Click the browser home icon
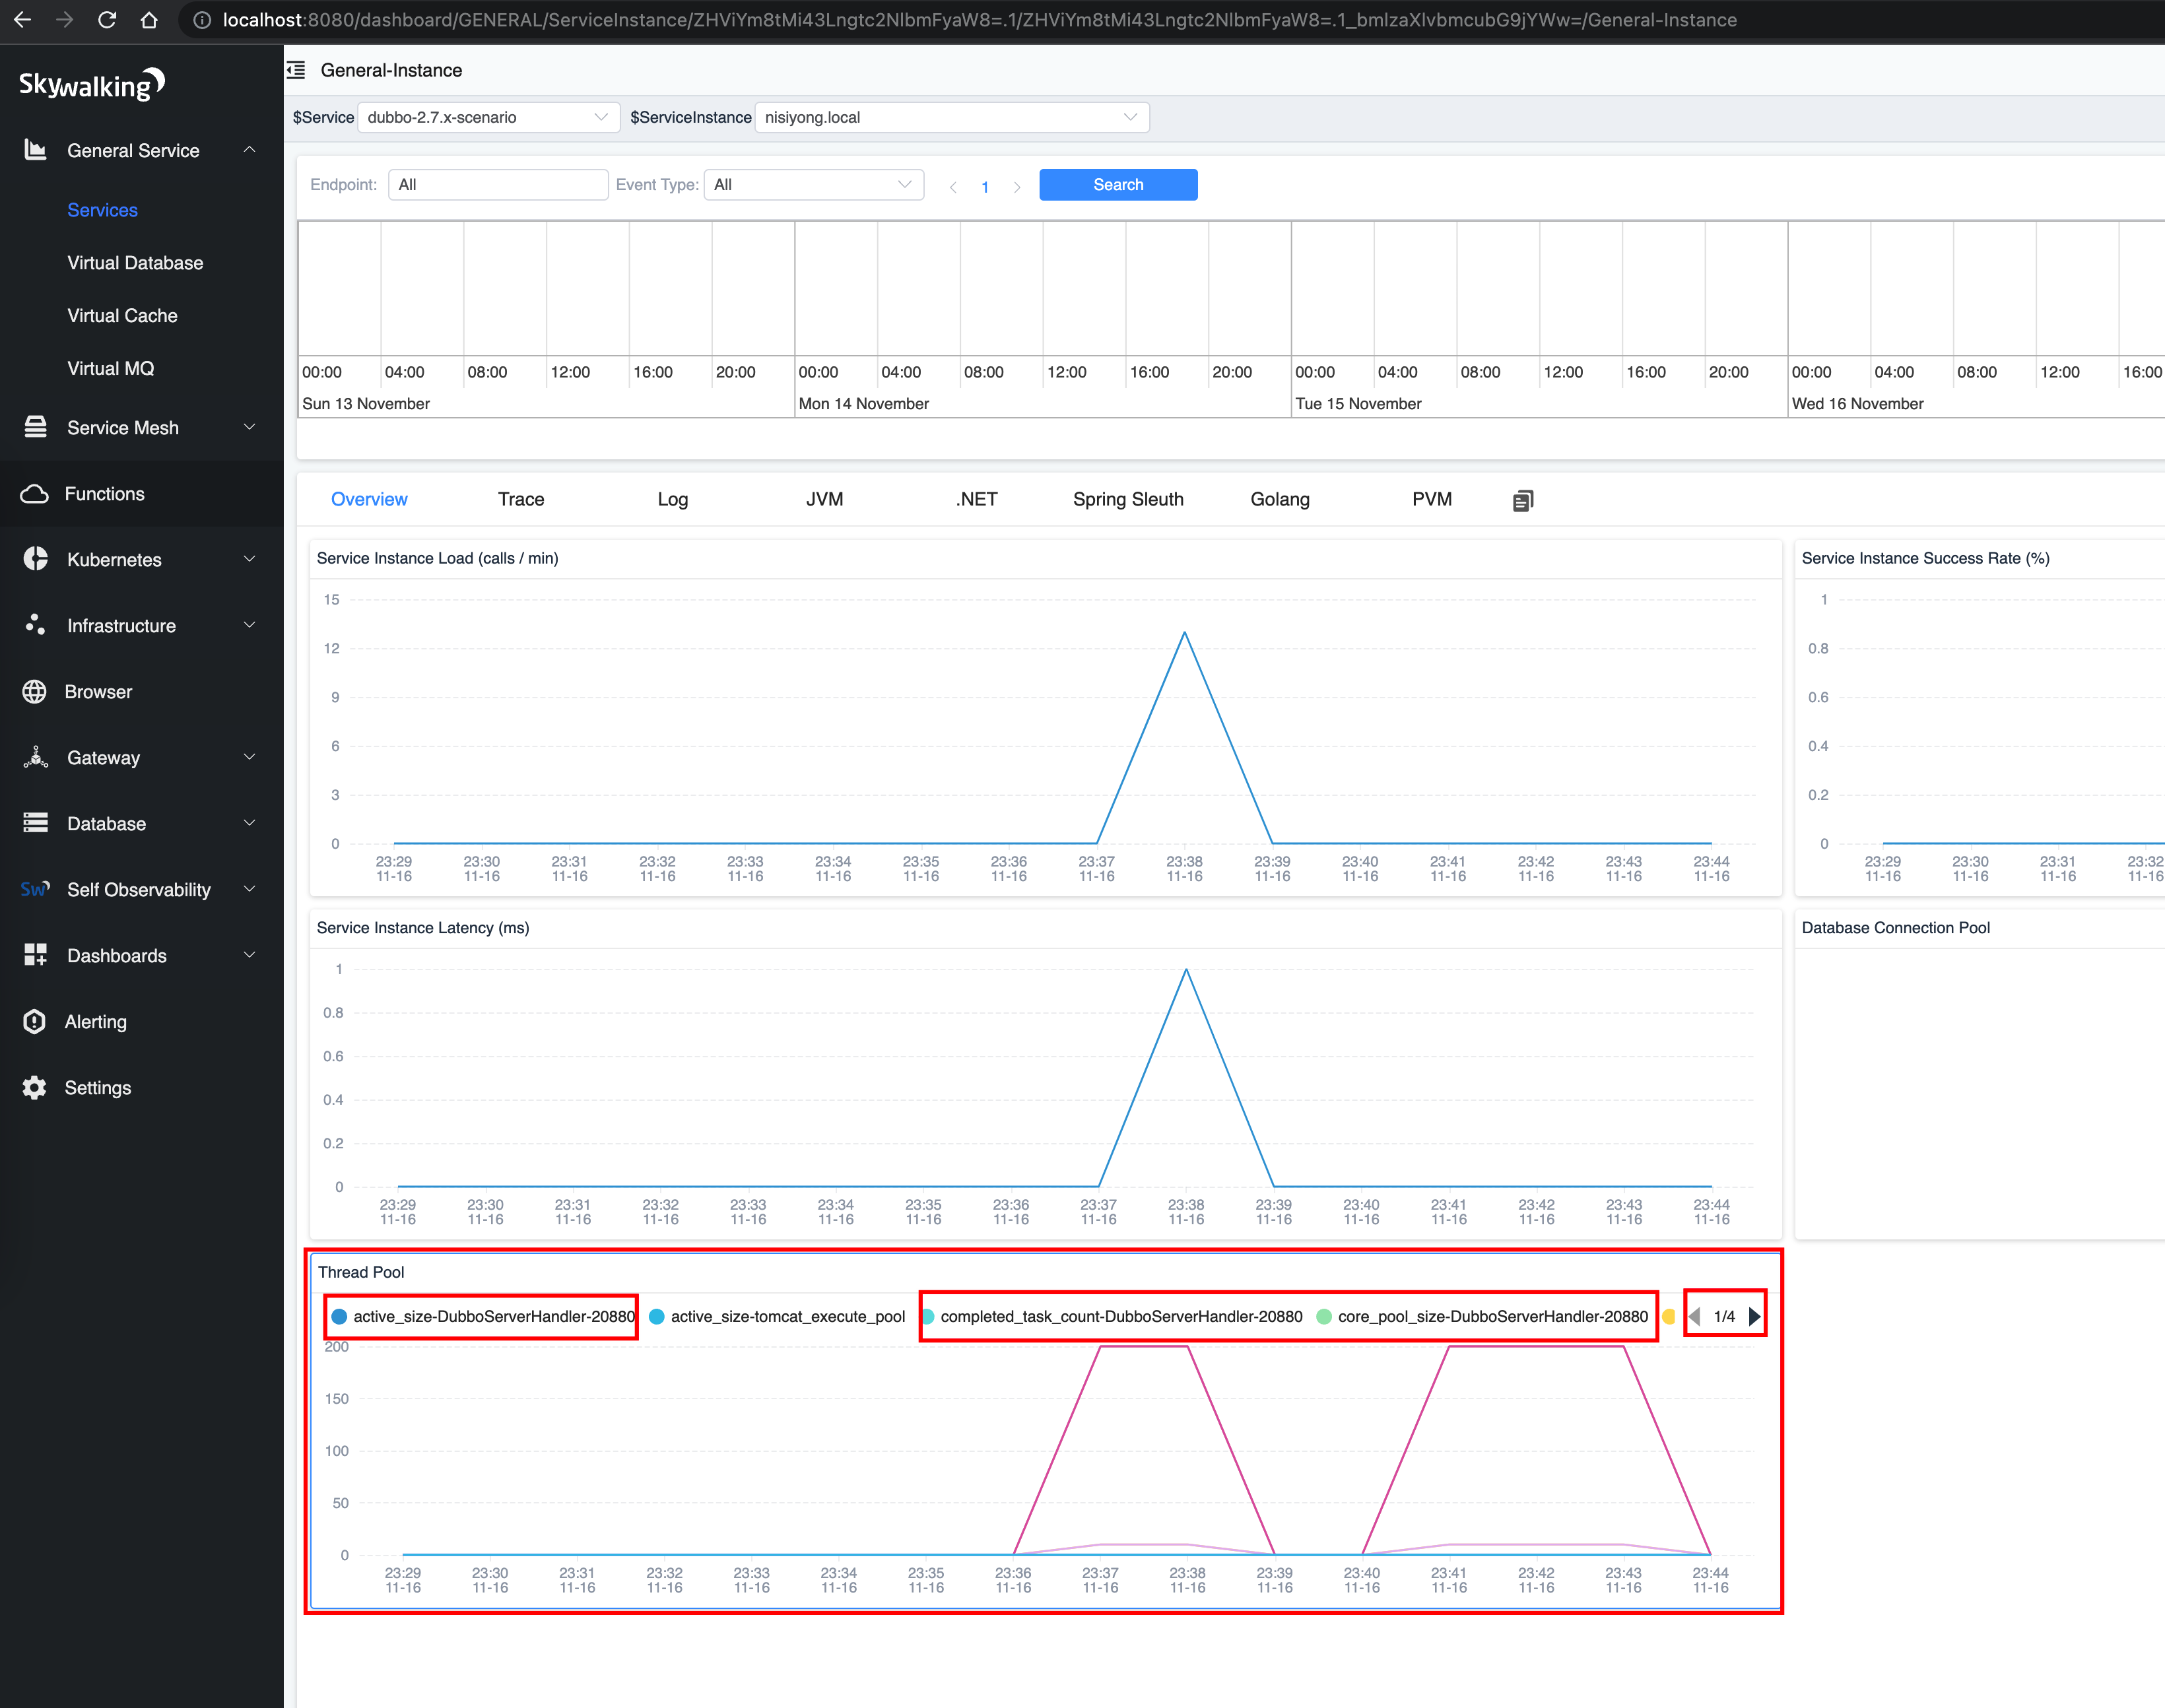Viewport: 2165px width, 1708px height. [x=149, y=20]
